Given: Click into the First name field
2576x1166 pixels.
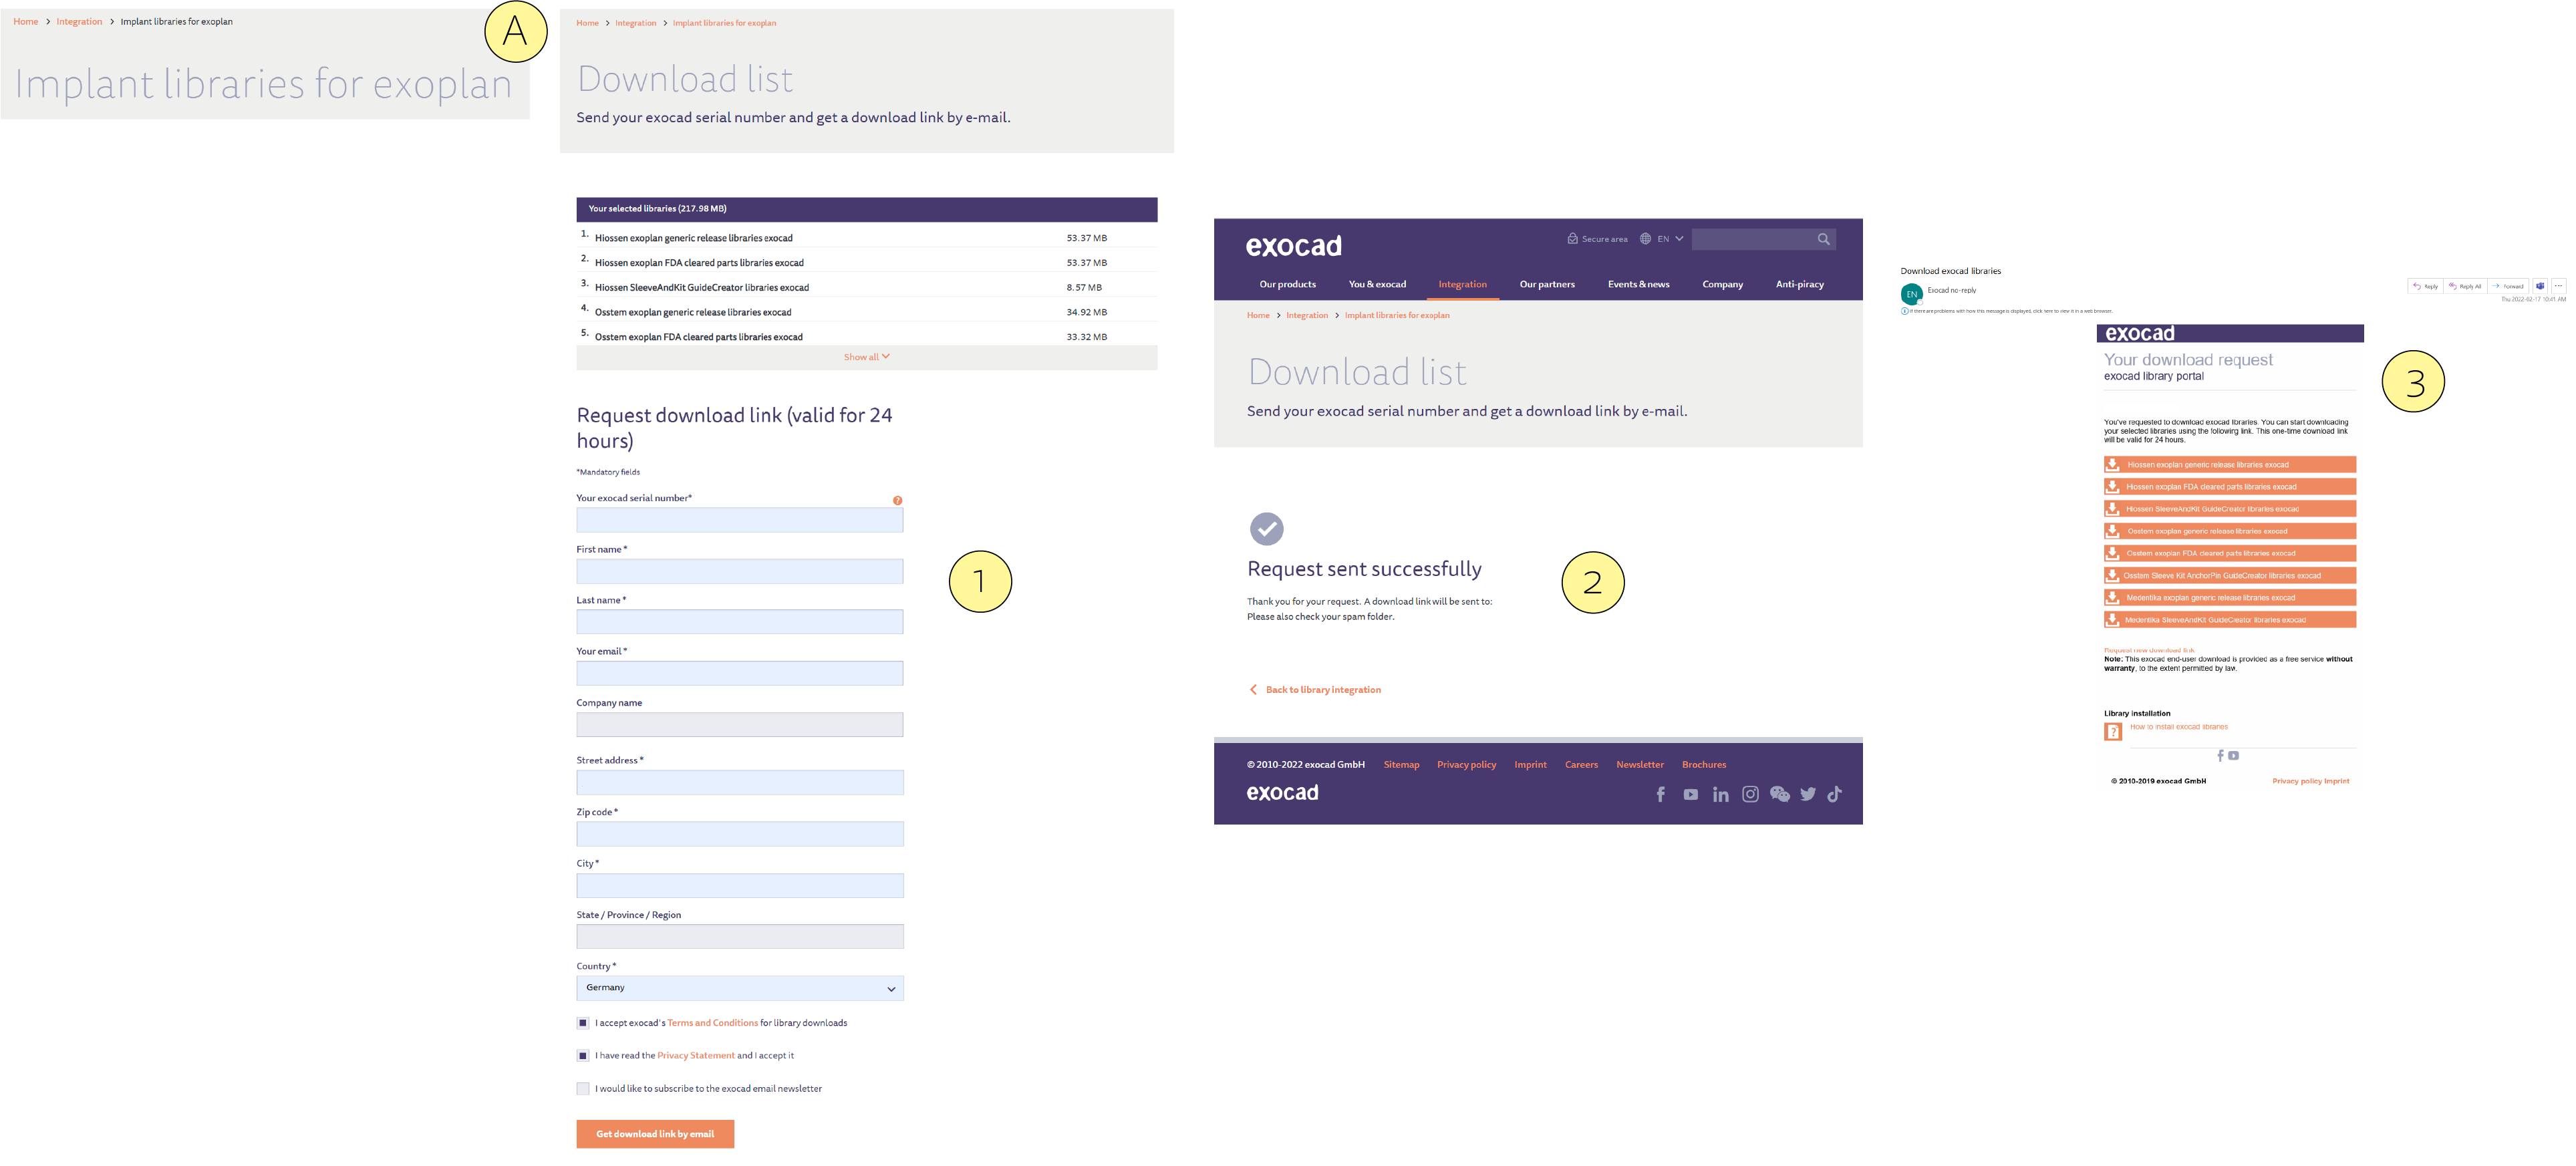Looking at the screenshot, I should pyautogui.click(x=740, y=571).
